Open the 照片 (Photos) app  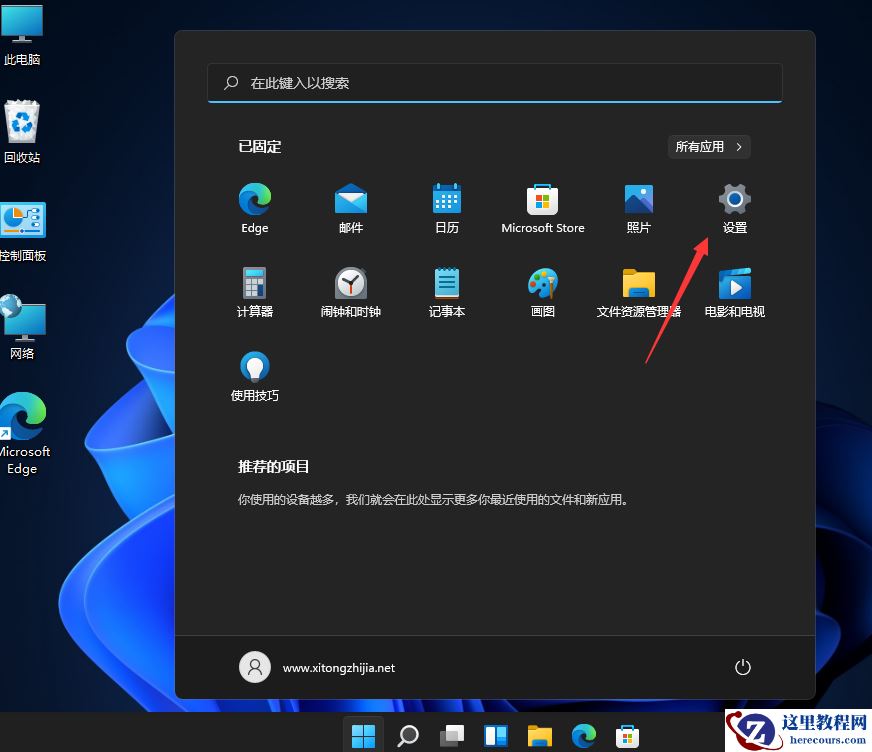click(x=638, y=207)
